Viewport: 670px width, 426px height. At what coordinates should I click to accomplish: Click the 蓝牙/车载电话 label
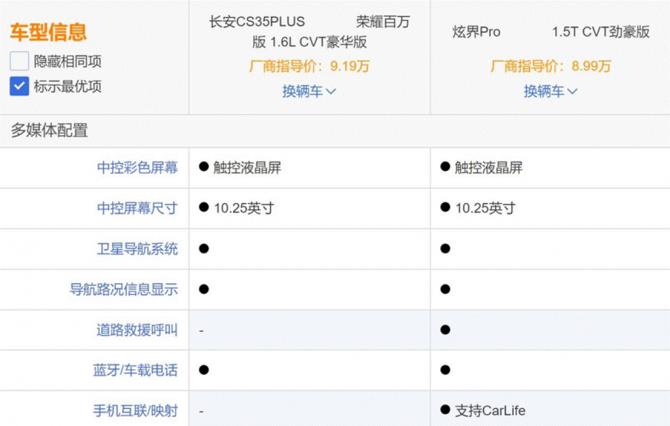tap(135, 370)
